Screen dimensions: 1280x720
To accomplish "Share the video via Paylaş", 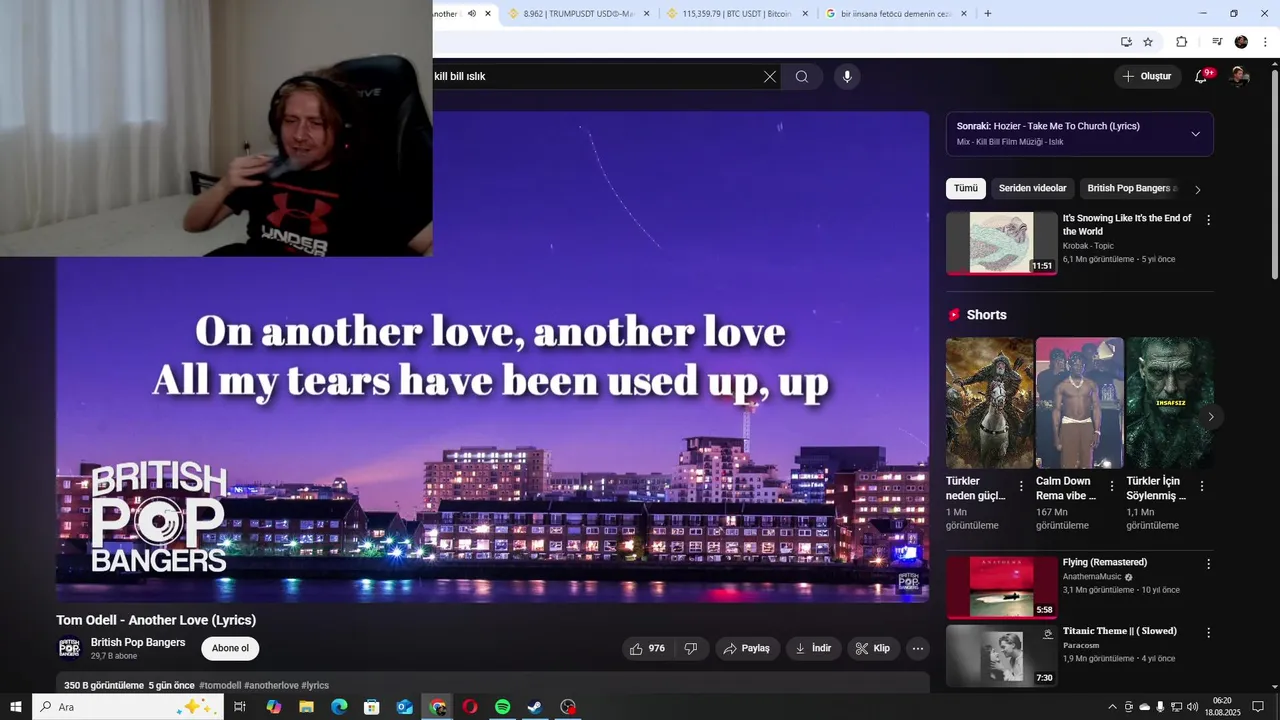I will click(746, 648).
